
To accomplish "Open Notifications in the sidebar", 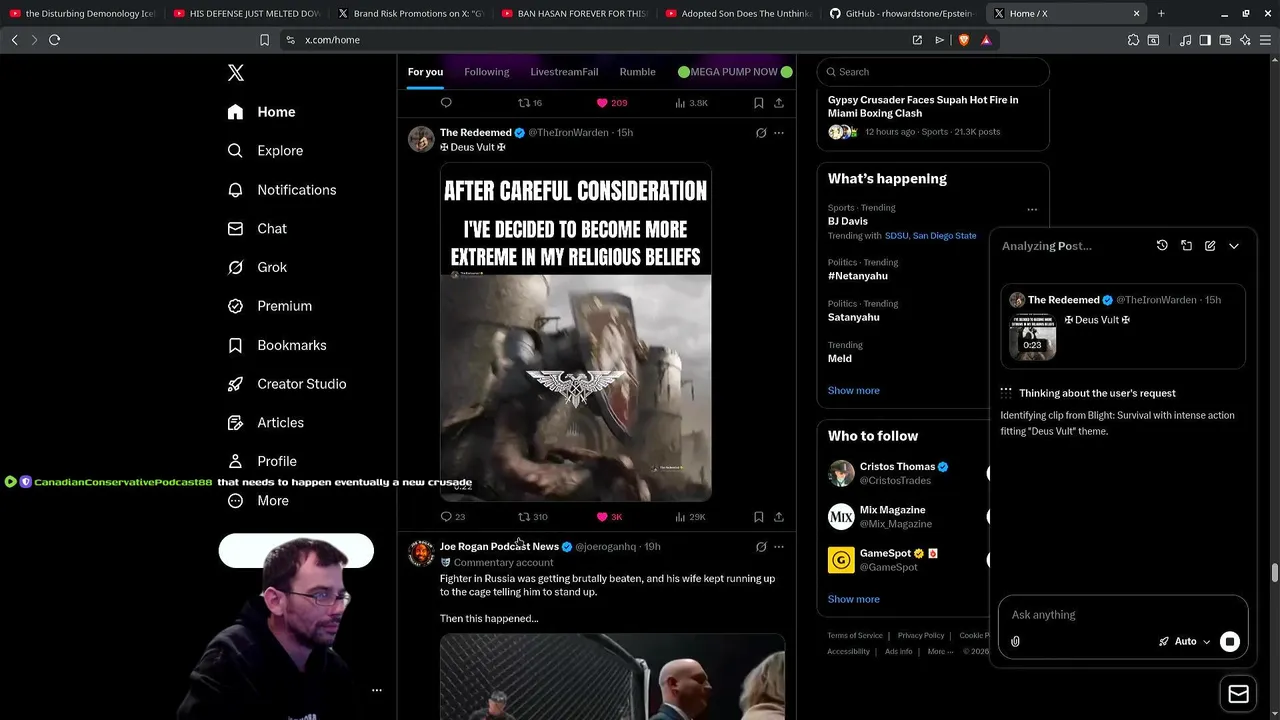I will pos(282,190).
